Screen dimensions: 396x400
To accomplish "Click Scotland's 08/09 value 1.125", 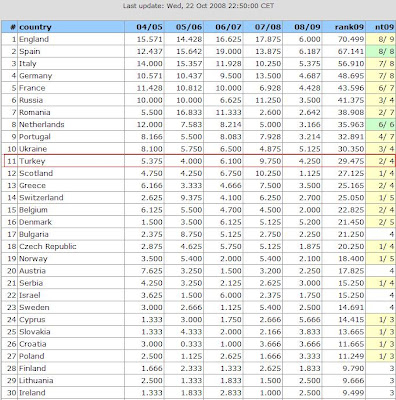I will tap(310, 173).
